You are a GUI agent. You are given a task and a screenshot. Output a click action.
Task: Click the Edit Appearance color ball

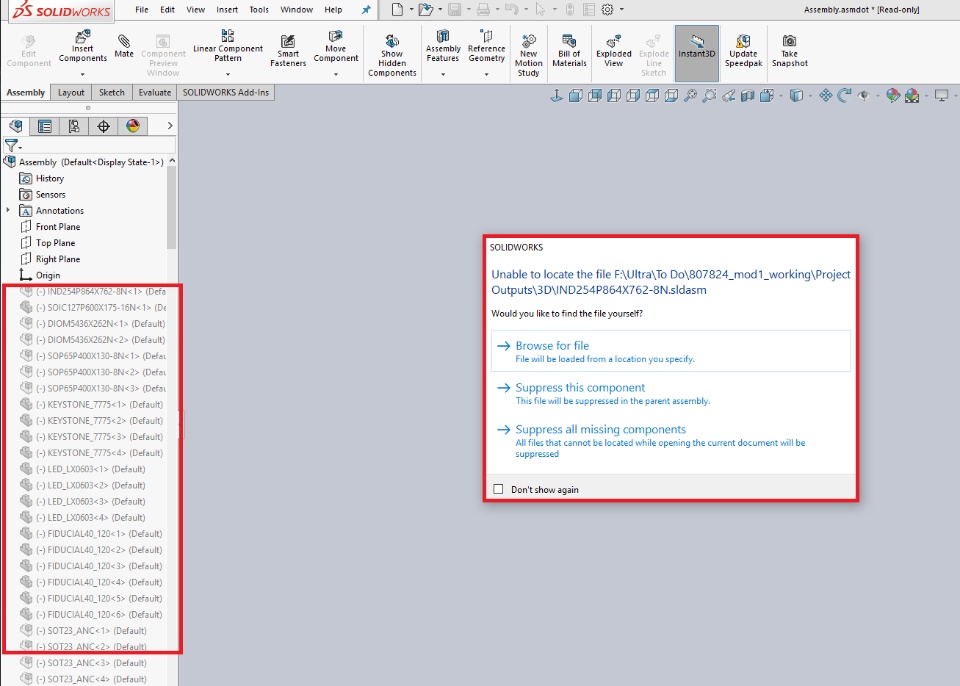point(893,96)
